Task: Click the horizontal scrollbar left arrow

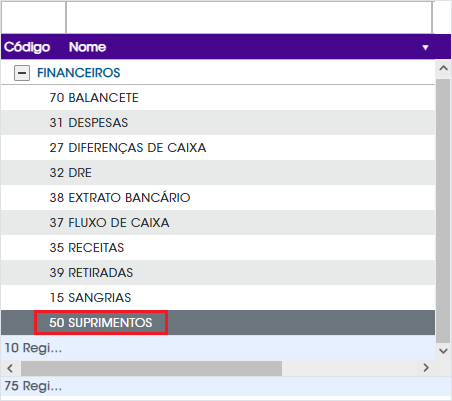Action: tap(10, 368)
